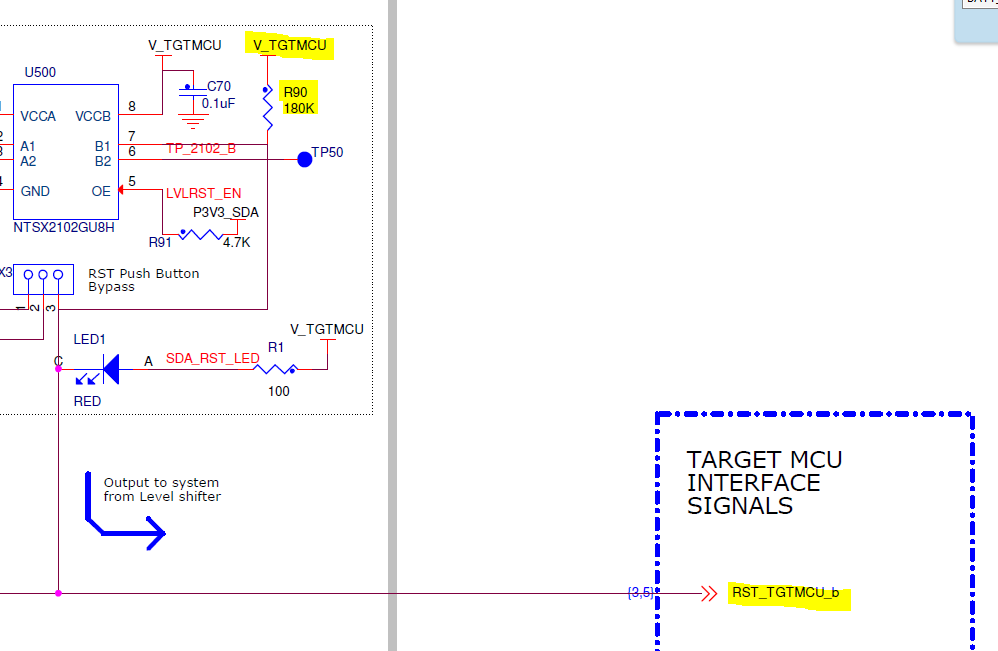Click the TP_2102_B net label
This screenshot has height=651, width=998.
pos(201,148)
